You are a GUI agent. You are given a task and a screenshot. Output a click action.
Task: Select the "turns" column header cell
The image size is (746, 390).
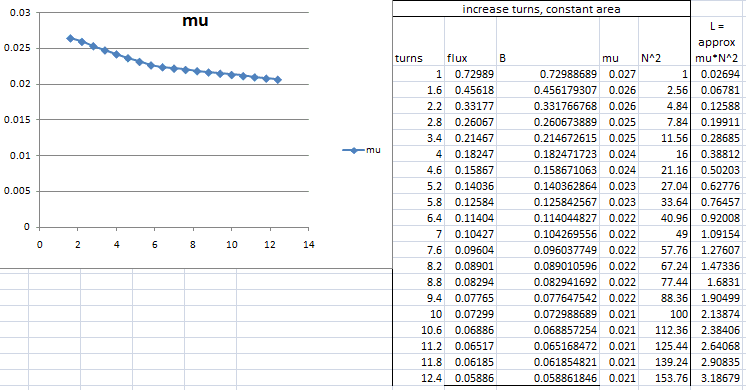tap(419, 41)
